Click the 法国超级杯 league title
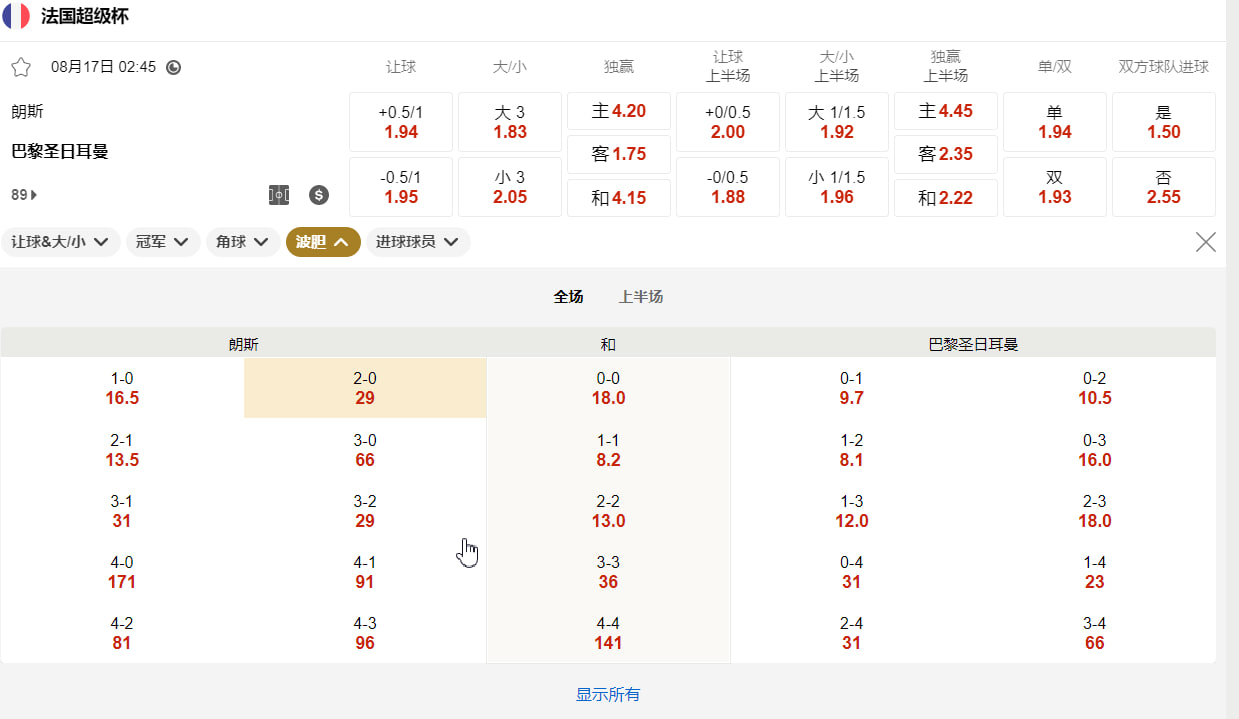Viewport: 1239px width, 719px height. 85,16
